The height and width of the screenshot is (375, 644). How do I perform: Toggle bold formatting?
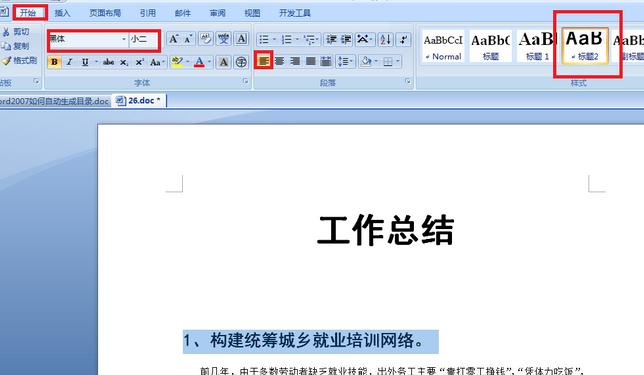coord(54,62)
